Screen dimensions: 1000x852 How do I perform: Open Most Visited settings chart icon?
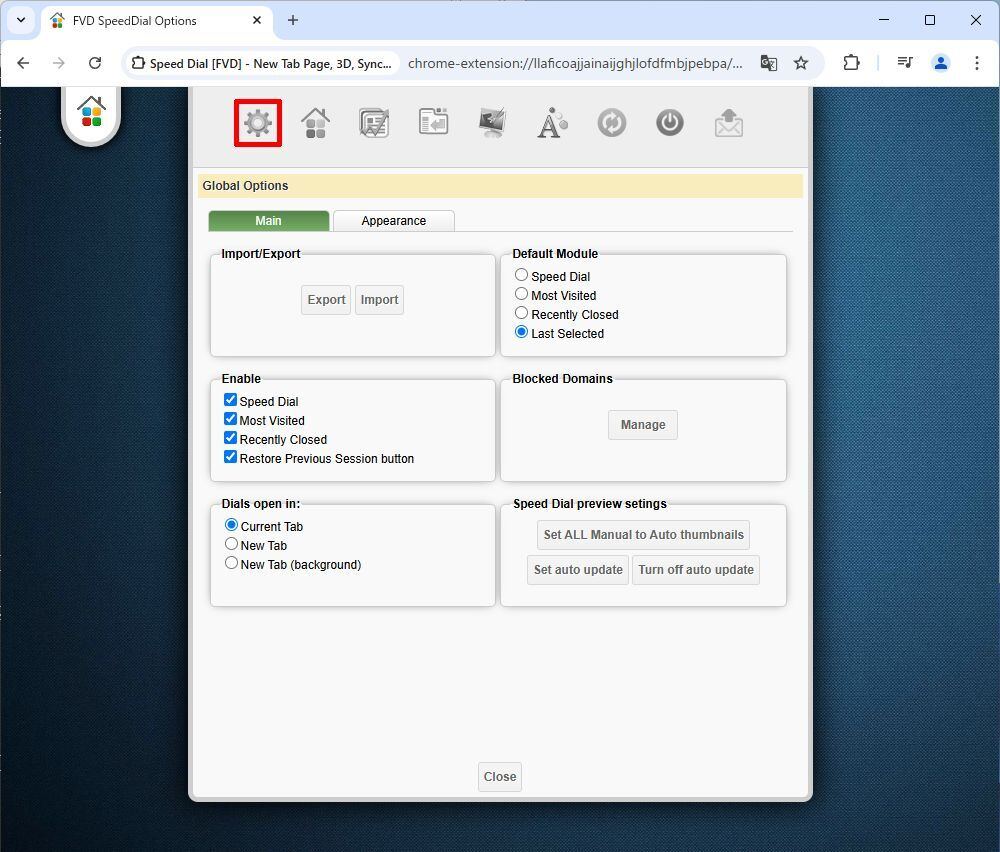(x=374, y=123)
